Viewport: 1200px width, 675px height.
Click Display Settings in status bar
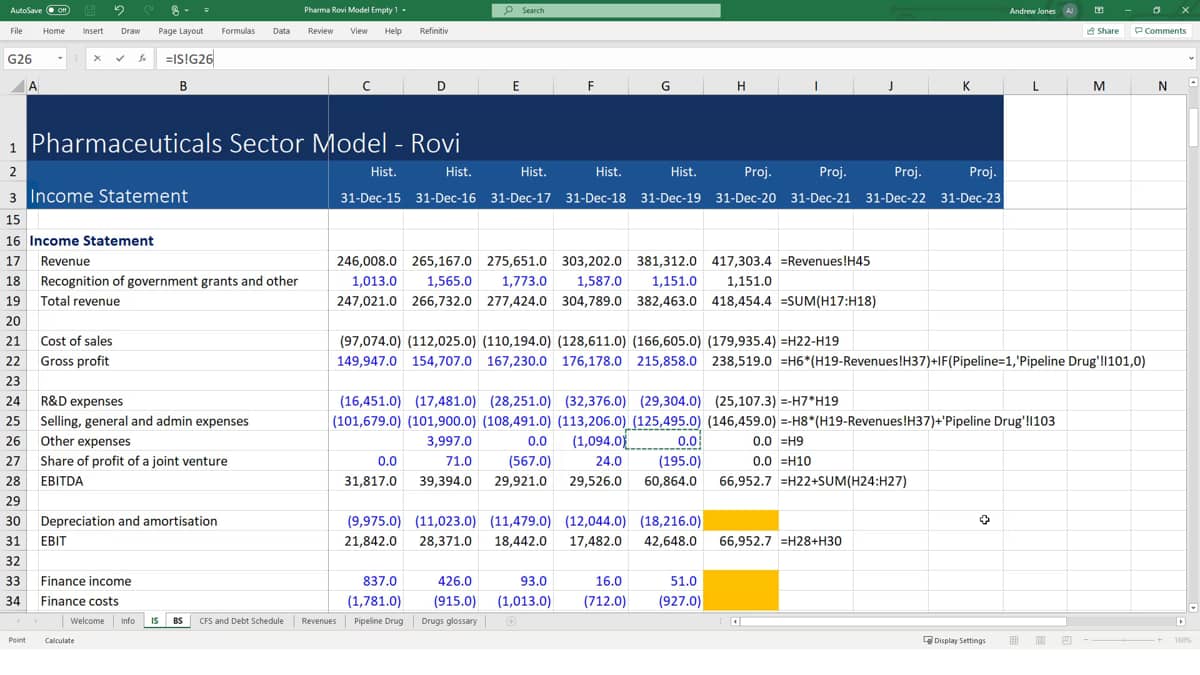coord(954,640)
